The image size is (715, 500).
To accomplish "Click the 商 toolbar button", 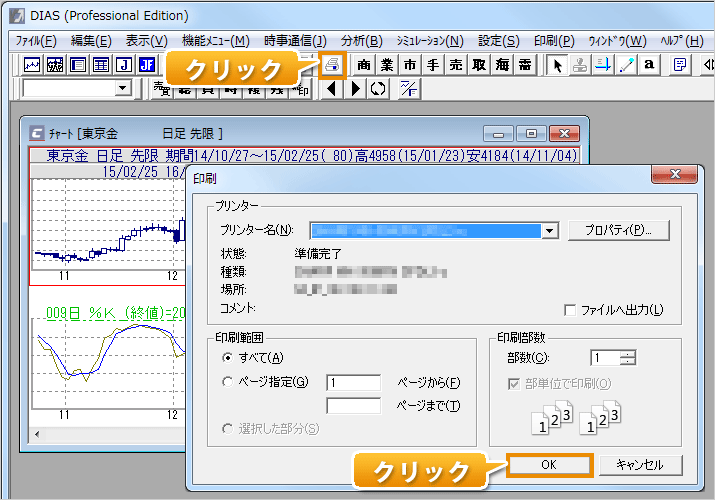I will pyautogui.click(x=365, y=65).
